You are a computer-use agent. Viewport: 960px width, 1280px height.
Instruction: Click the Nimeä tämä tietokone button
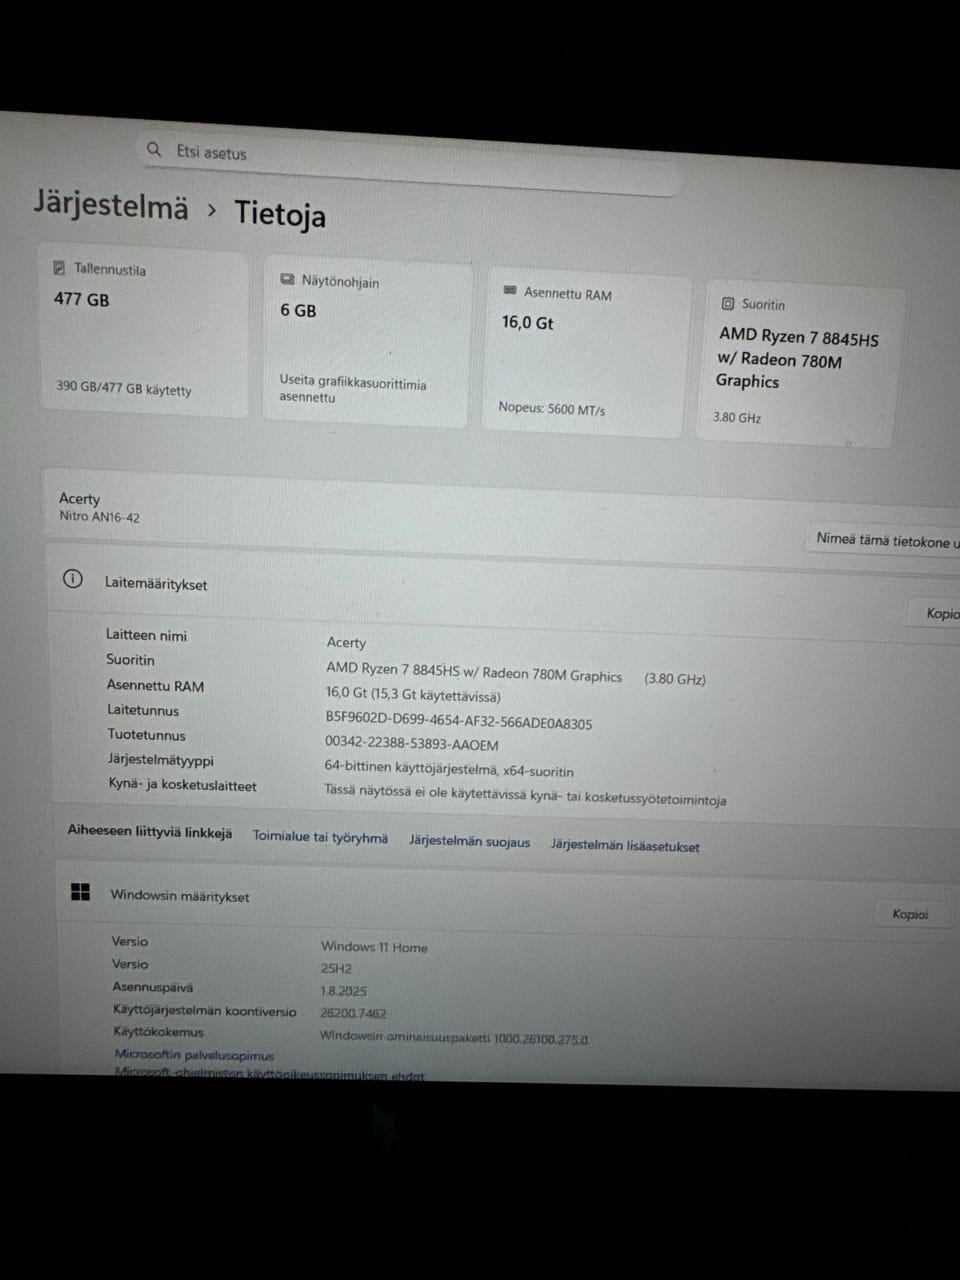885,539
